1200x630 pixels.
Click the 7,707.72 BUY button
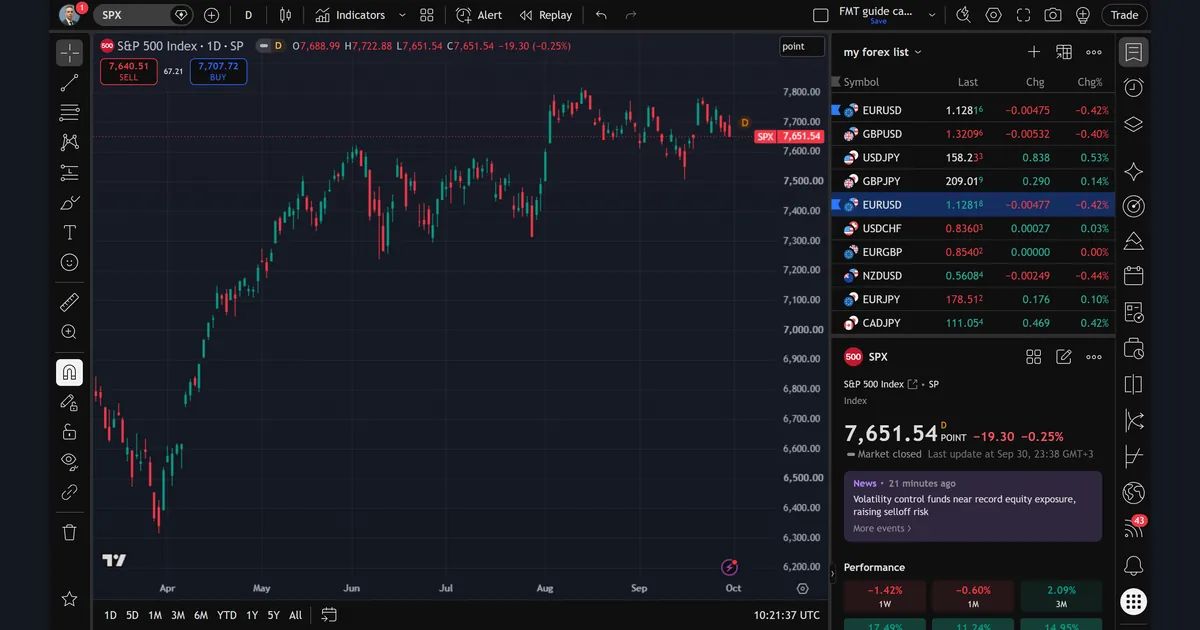coord(218,71)
